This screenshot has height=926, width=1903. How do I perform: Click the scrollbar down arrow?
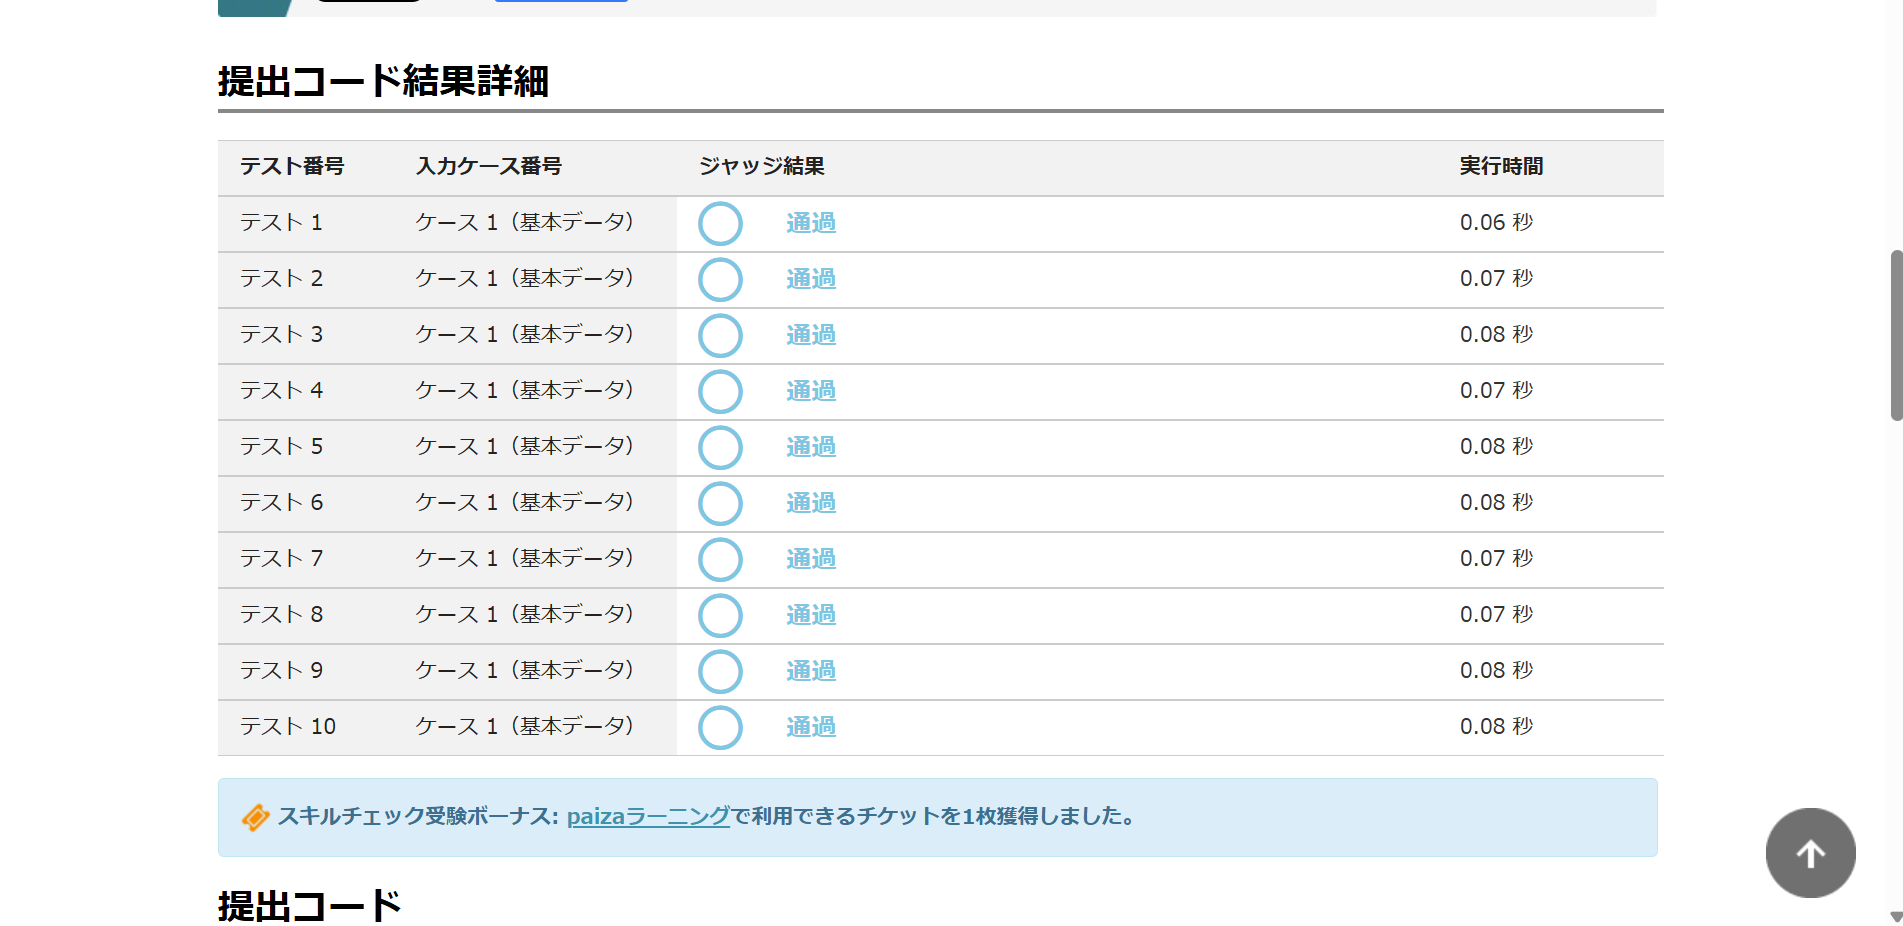(1895, 916)
